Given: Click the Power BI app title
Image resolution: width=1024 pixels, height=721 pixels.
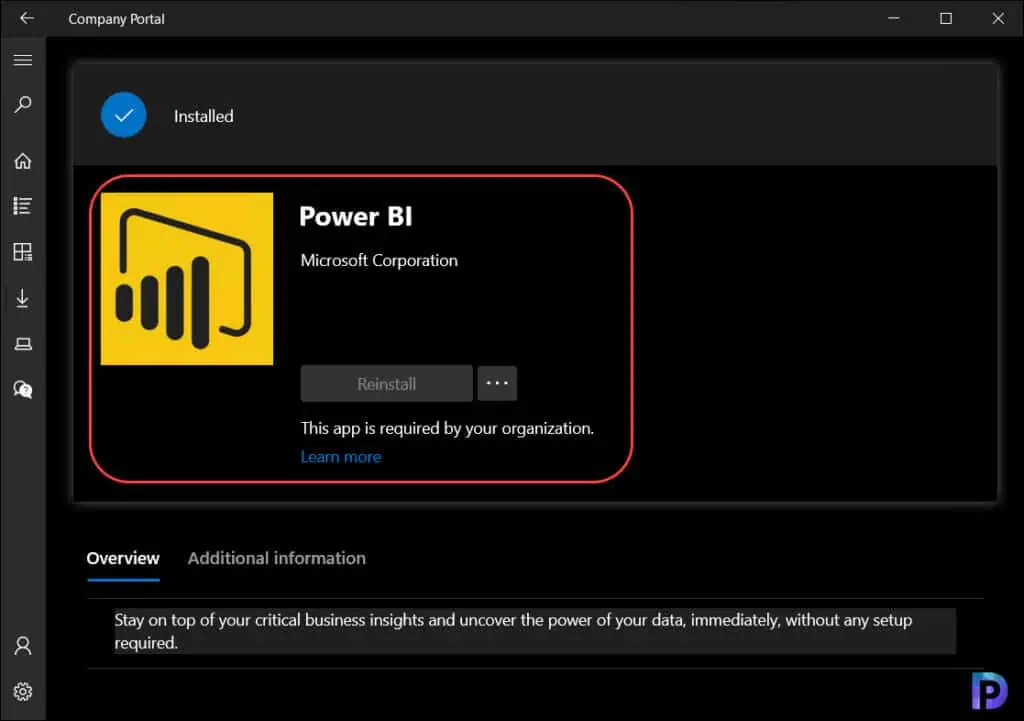Looking at the screenshot, I should click(x=356, y=216).
